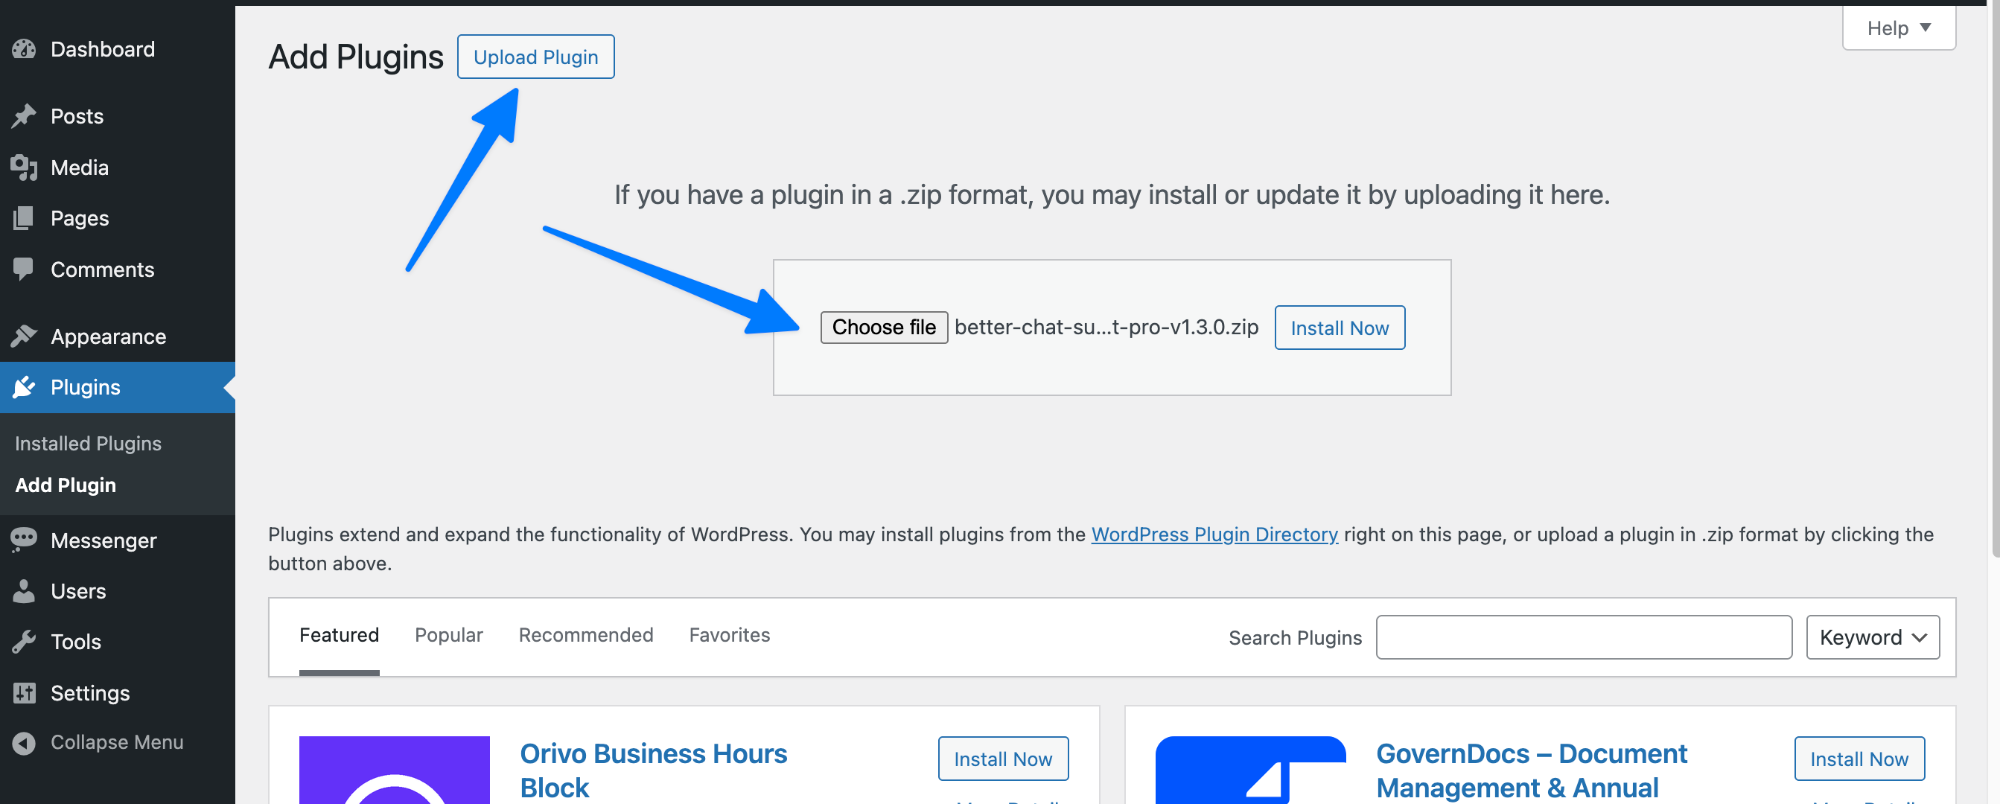
Task: Expand the Help dropdown panel
Action: pyautogui.click(x=1898, y=28)
